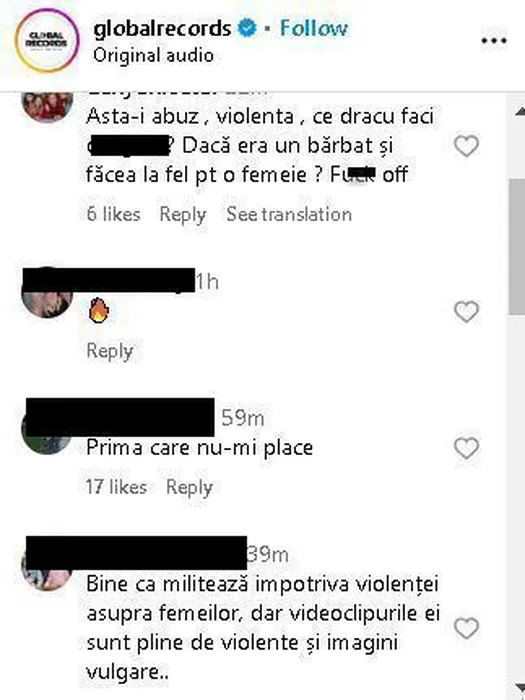Like the 'Asta-i abuz' comment with heart
This screenshot has width=525, height=700.
[x=467, y=146]
